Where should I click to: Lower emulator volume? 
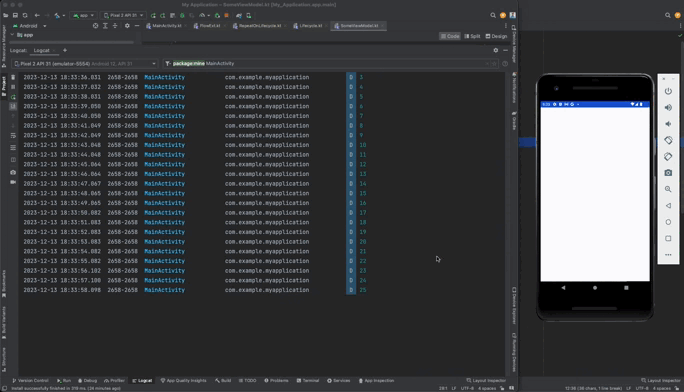coord(668,124)
